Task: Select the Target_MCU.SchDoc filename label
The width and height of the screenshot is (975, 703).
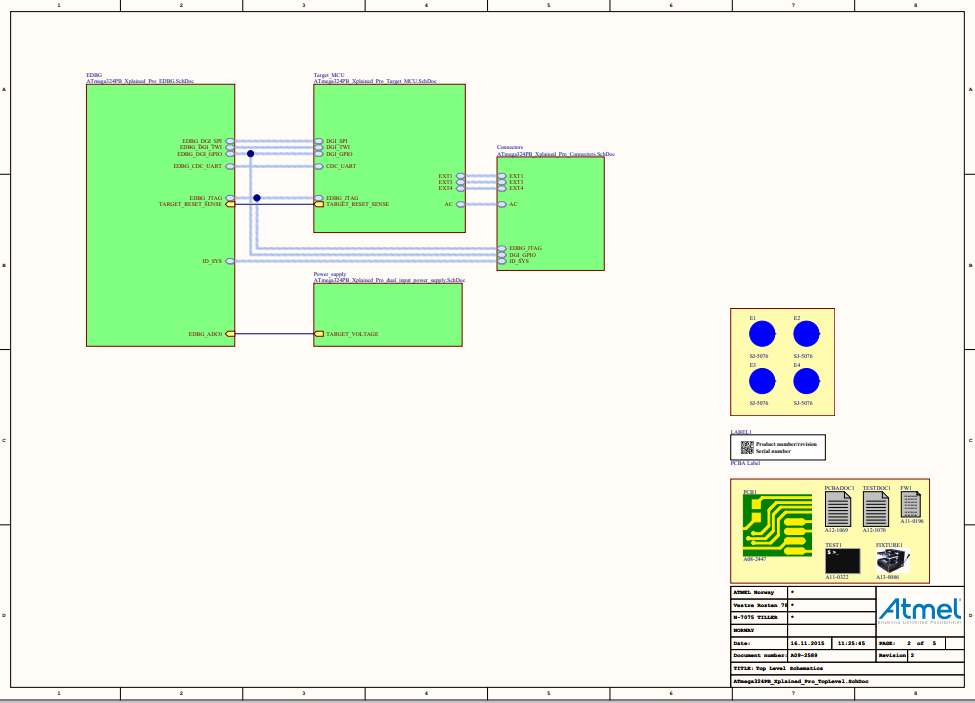Action: tap(375, 81)
